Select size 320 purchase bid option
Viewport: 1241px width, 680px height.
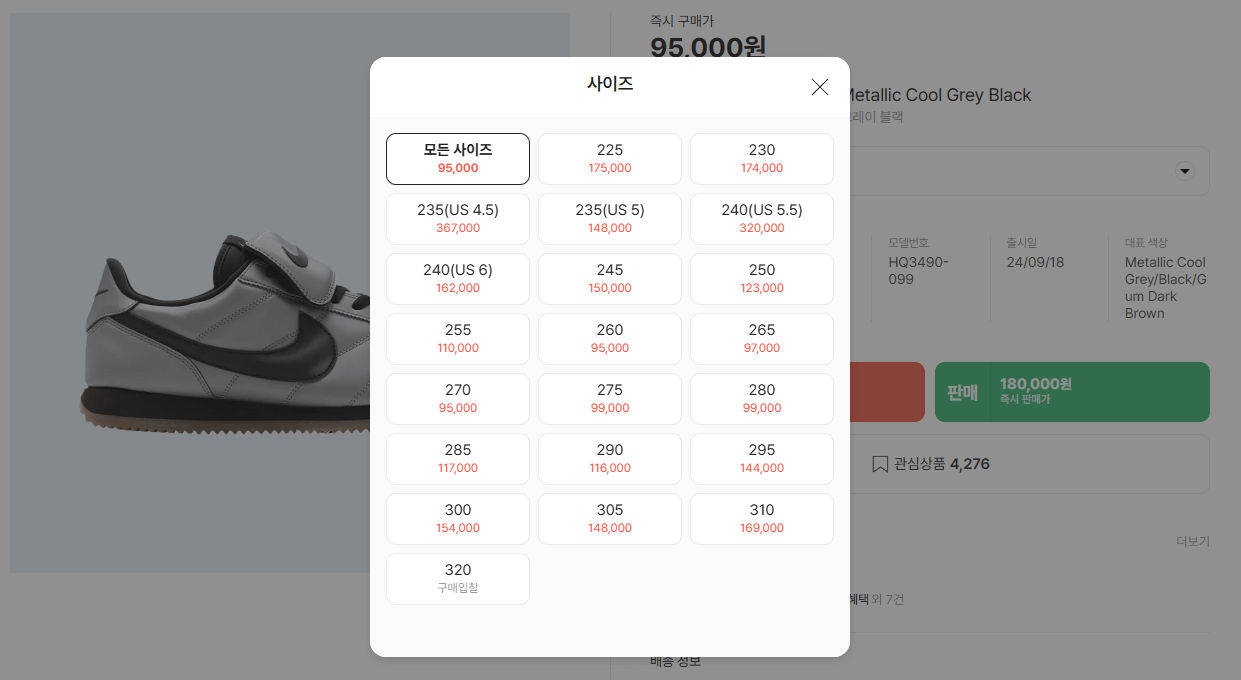458,579
